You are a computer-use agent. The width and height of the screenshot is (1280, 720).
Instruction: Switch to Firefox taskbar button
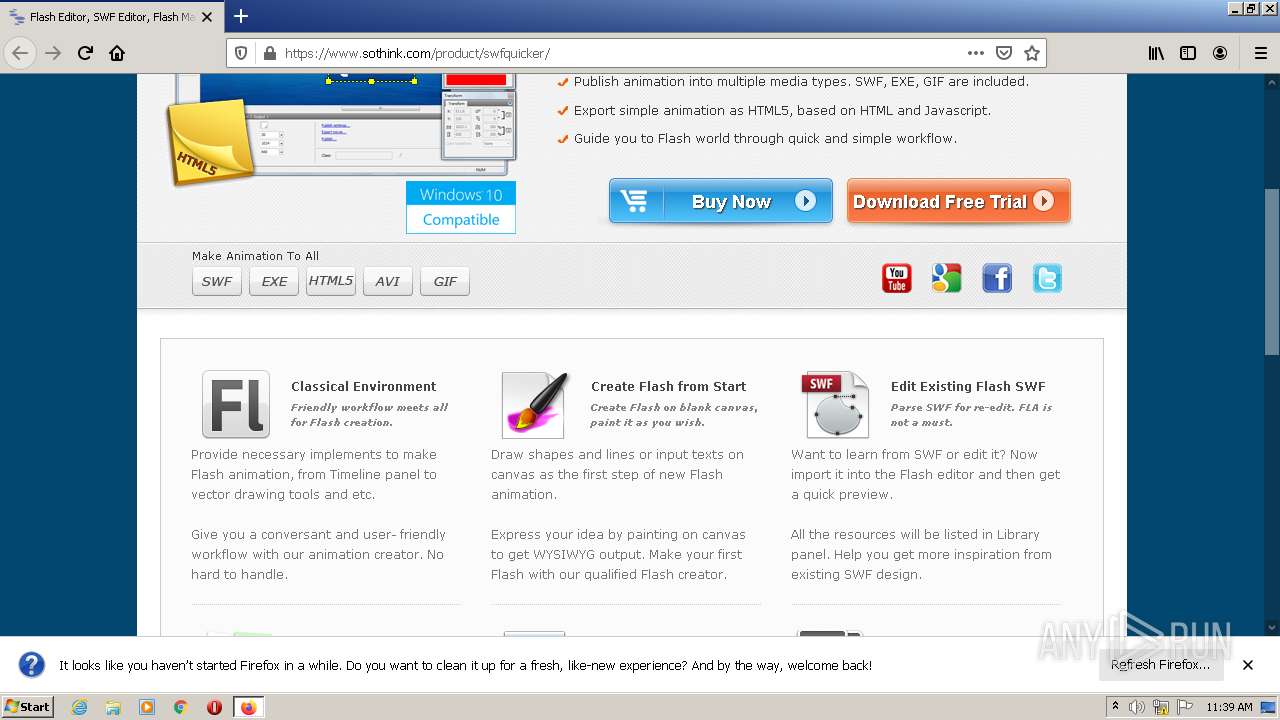[x=249, y=707]
